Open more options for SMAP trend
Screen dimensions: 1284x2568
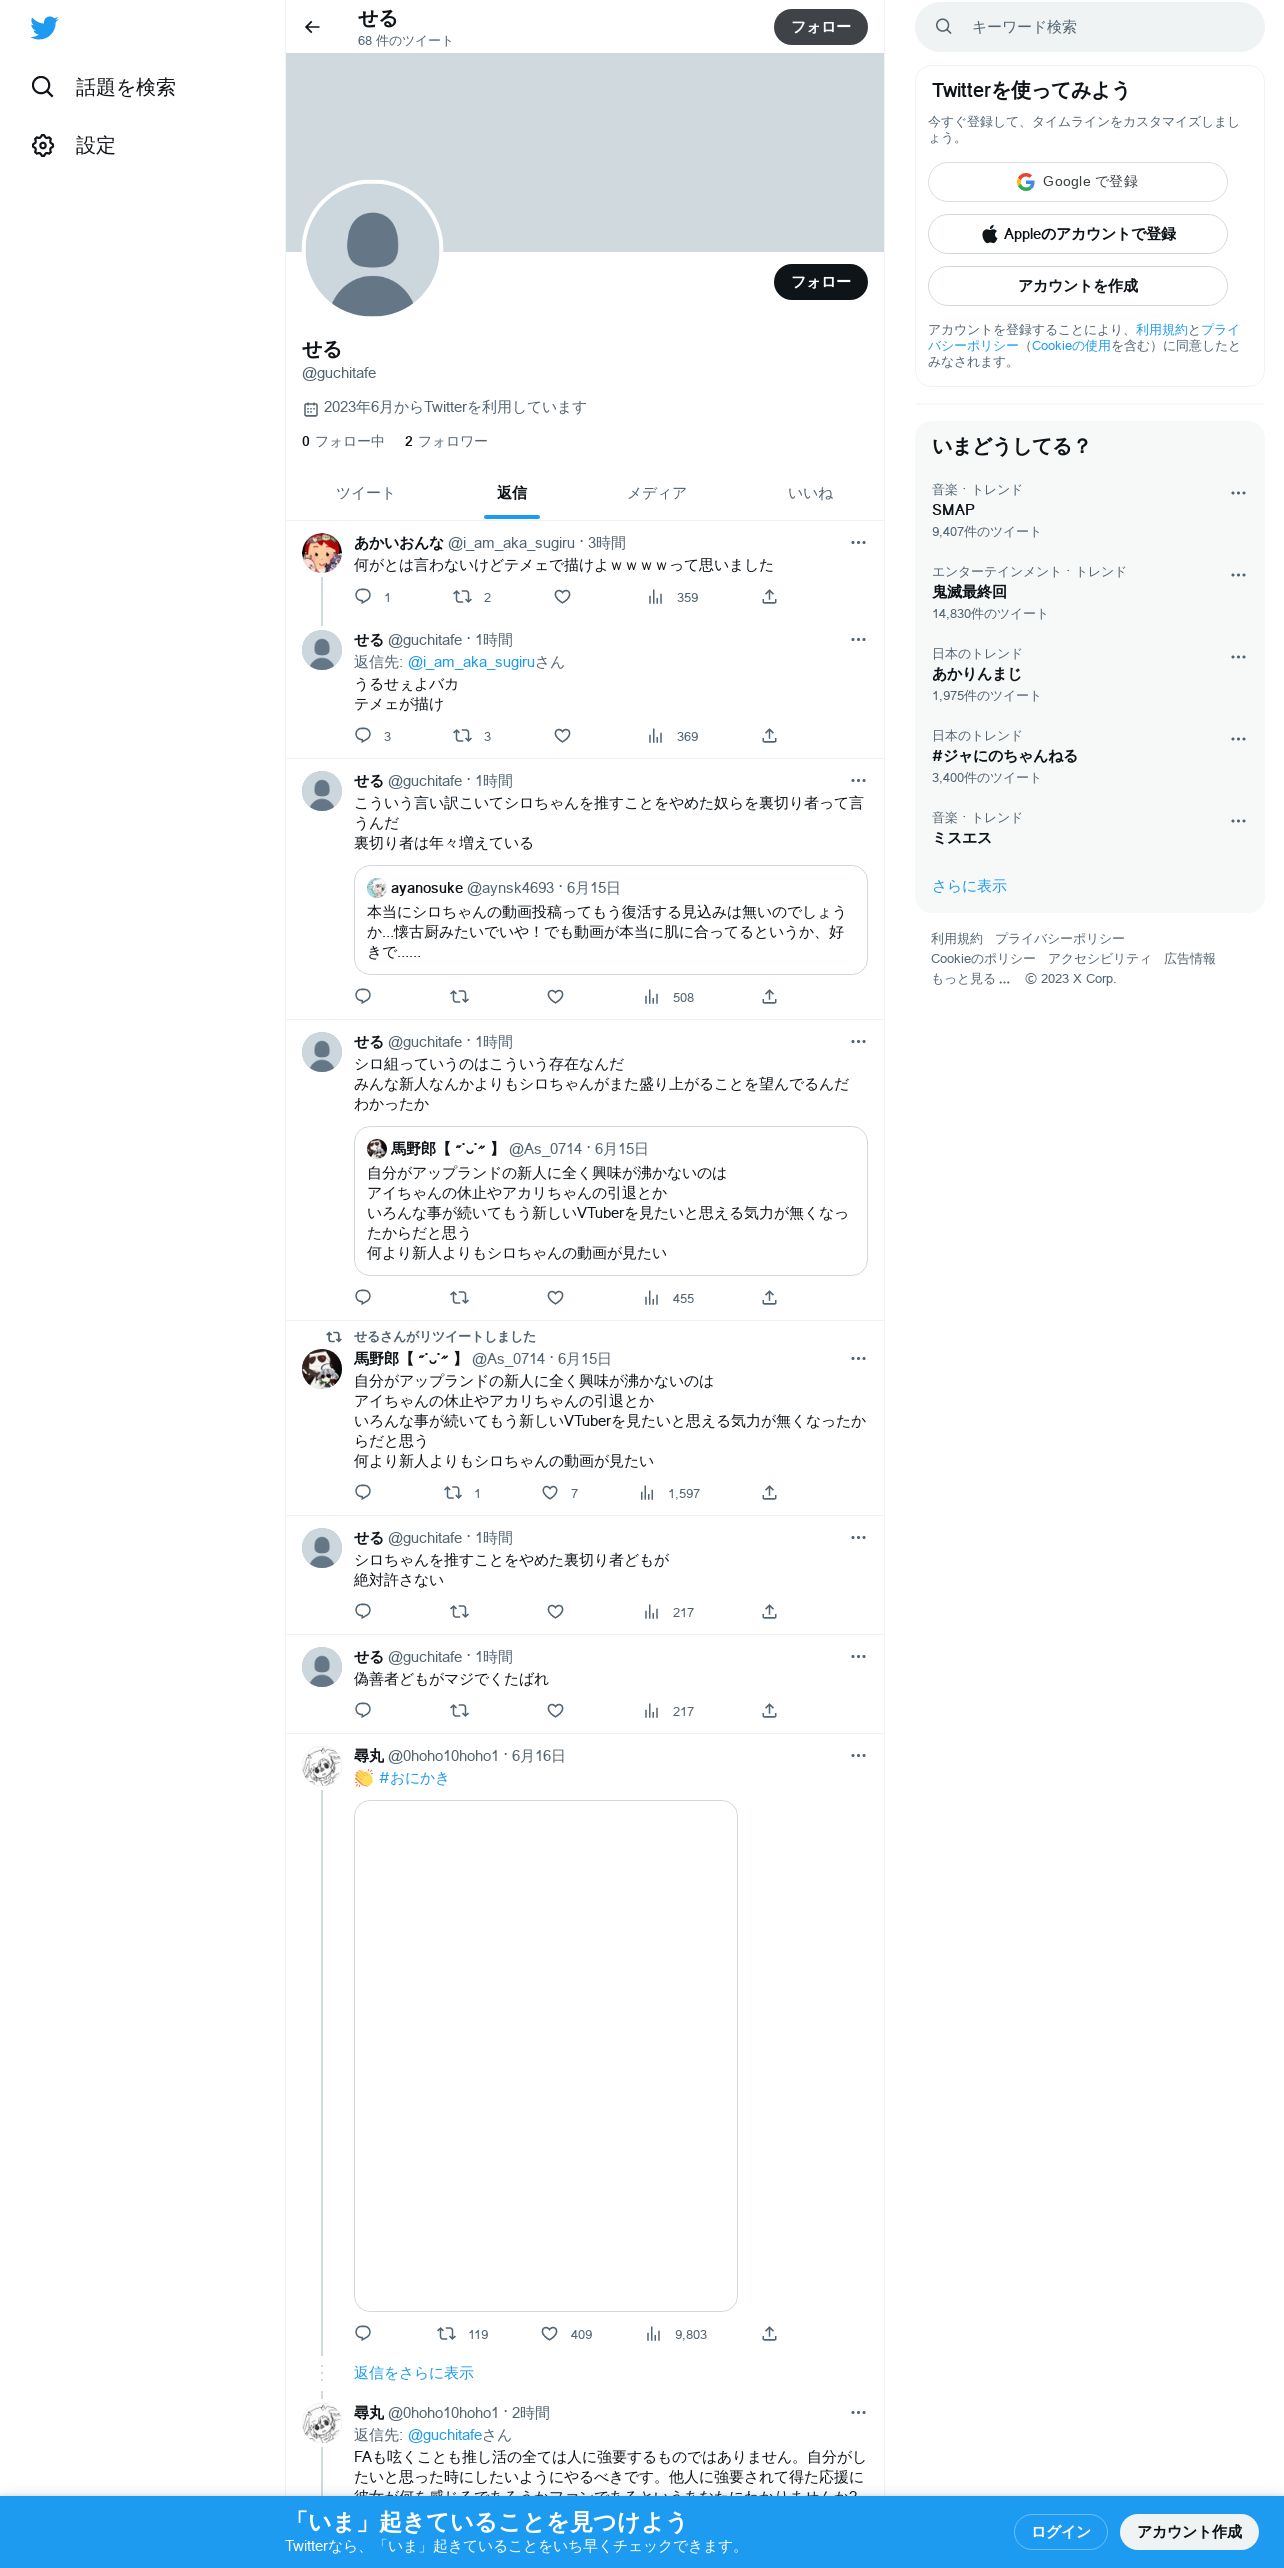point(1238,493)
